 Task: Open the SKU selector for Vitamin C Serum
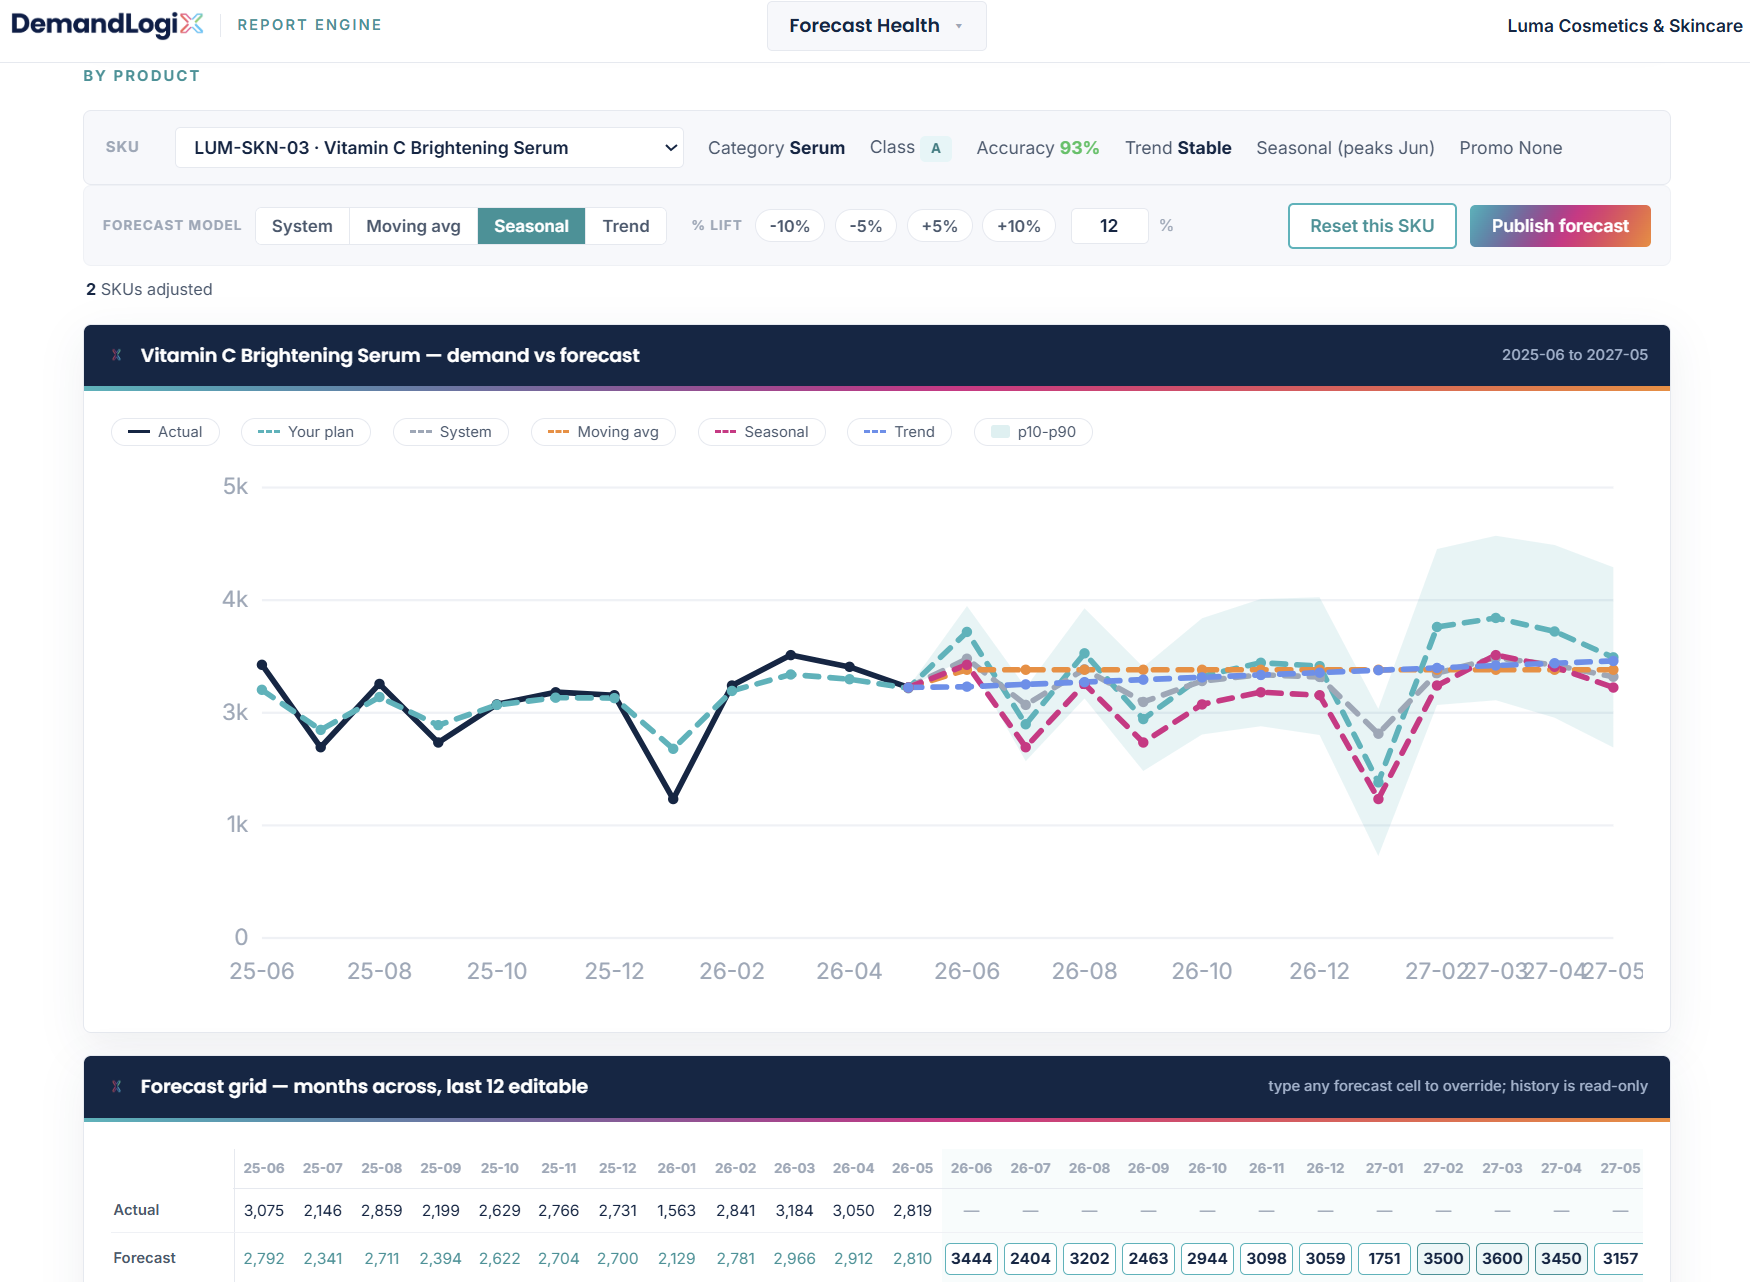coord(429,148)
